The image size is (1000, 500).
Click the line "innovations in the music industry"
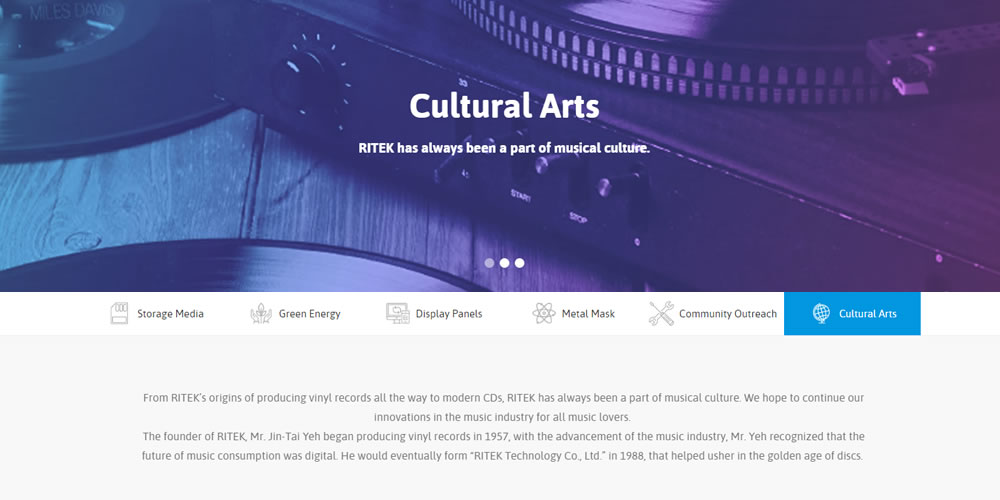[502, 418]
